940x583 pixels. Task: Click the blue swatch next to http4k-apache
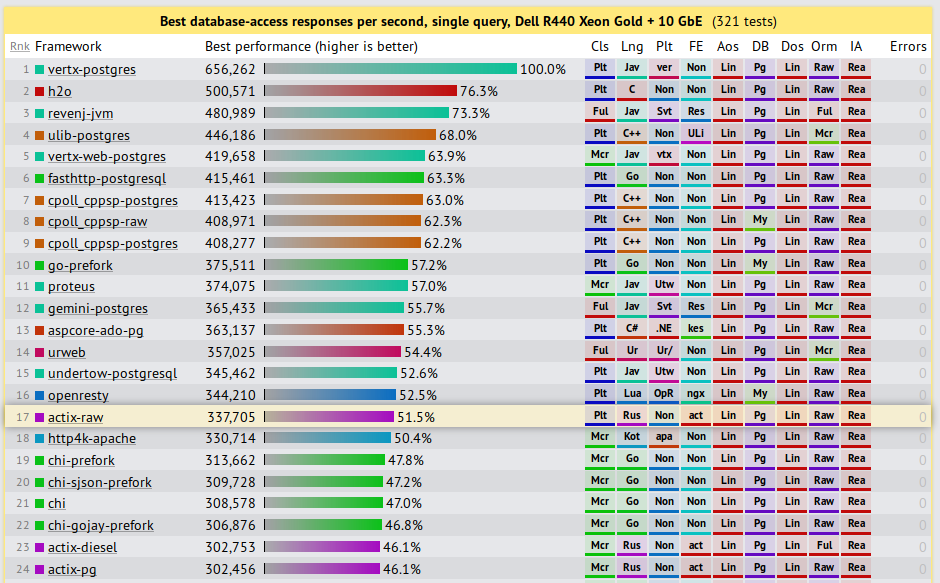[x=40, y=439]
